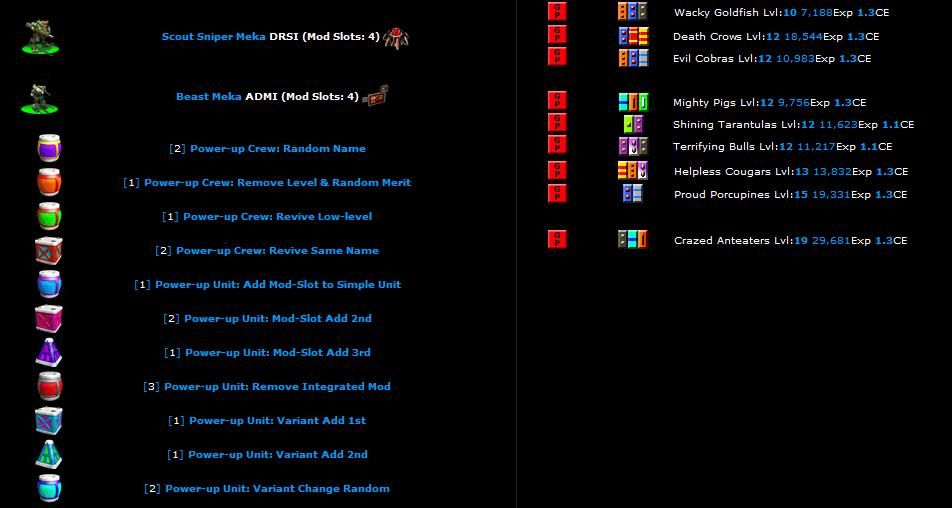Screen dimensions: 952x508
Task: Click the Shining Tarantulas Lvl:12 text
Action: (744, 124)
